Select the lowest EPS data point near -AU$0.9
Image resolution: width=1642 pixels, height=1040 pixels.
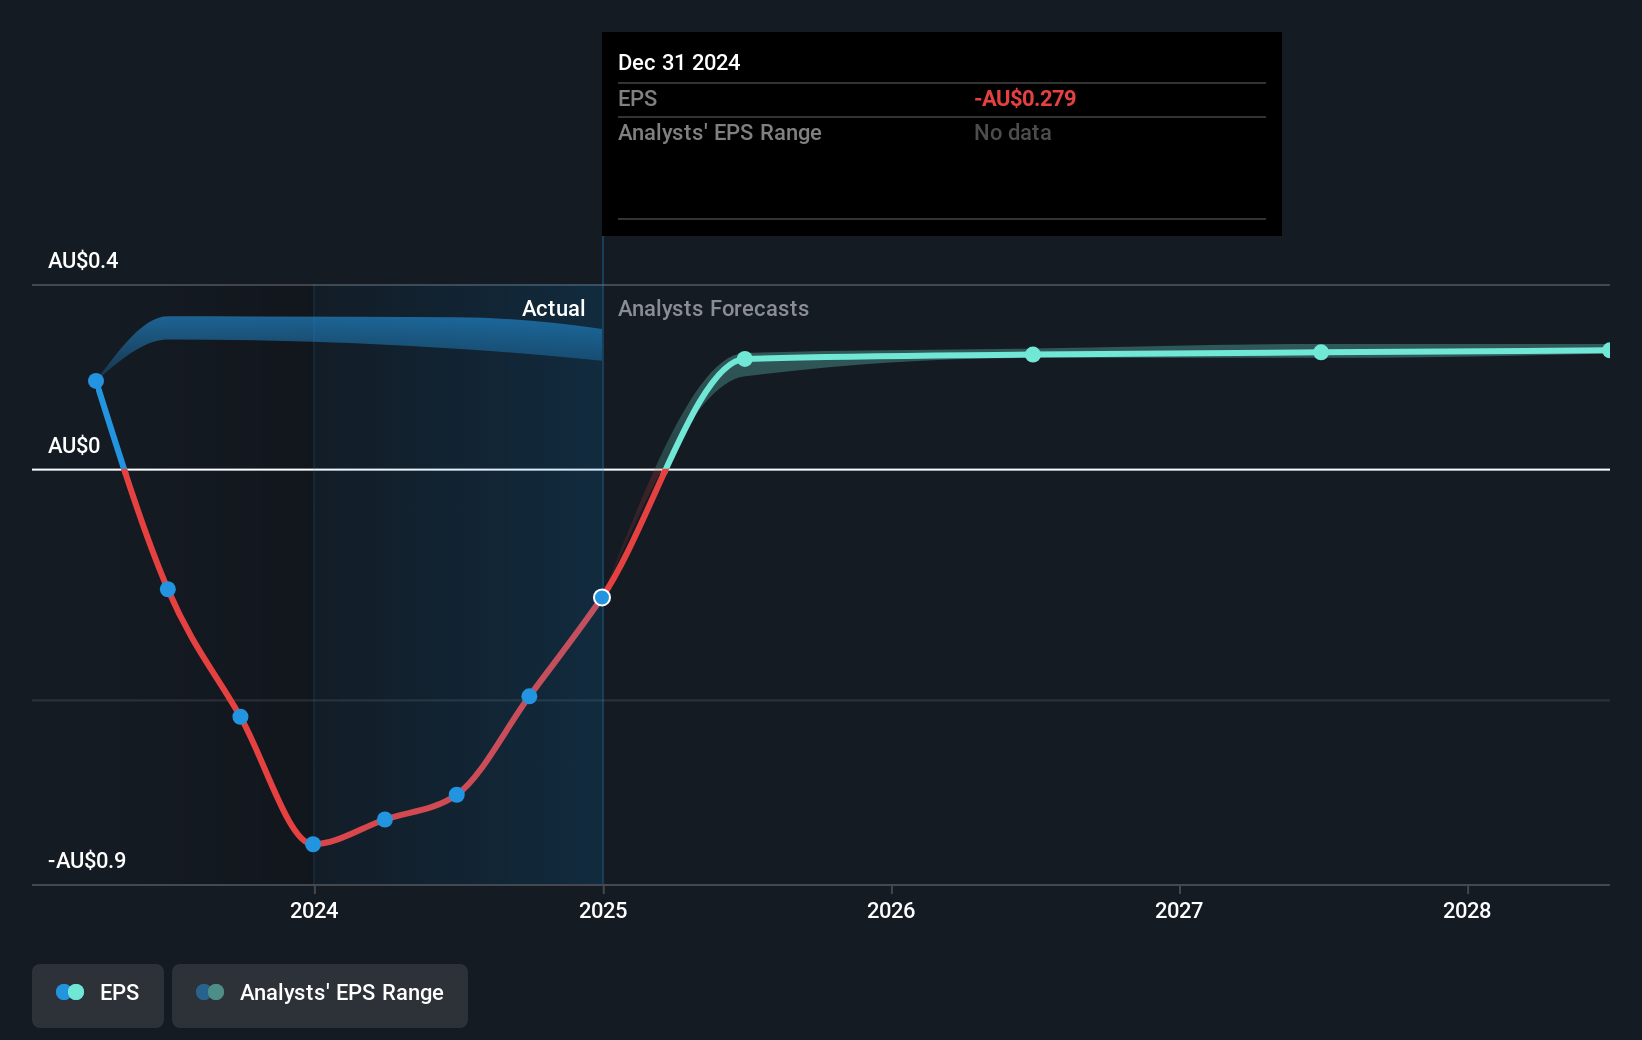pos(314,845)
